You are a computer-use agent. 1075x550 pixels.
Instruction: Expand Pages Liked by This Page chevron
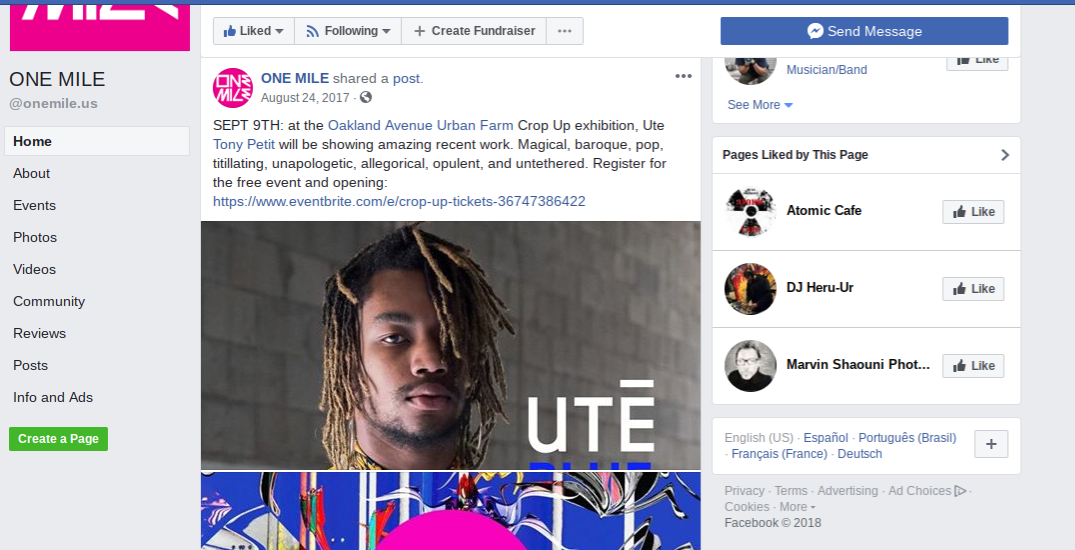point(1004,155)
